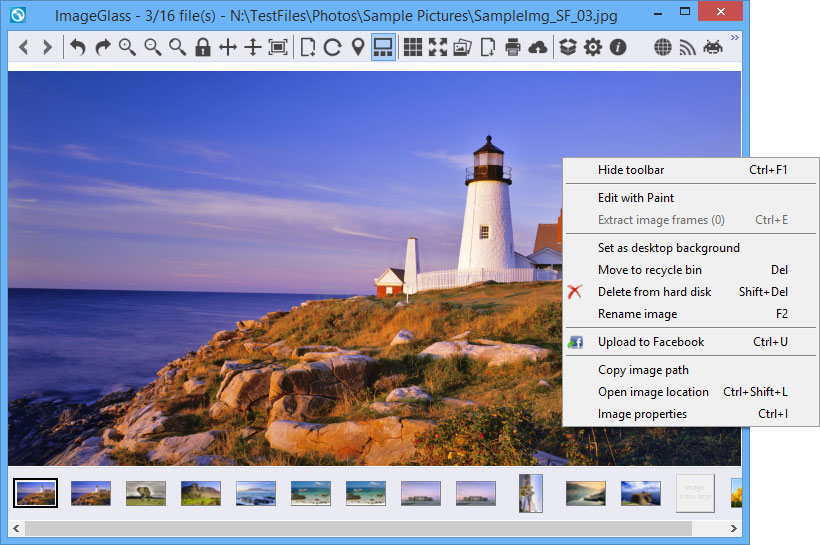Viewport: 820px width, 545px height.
Task: Select Delete from hard disk
Action: (654, 292)
